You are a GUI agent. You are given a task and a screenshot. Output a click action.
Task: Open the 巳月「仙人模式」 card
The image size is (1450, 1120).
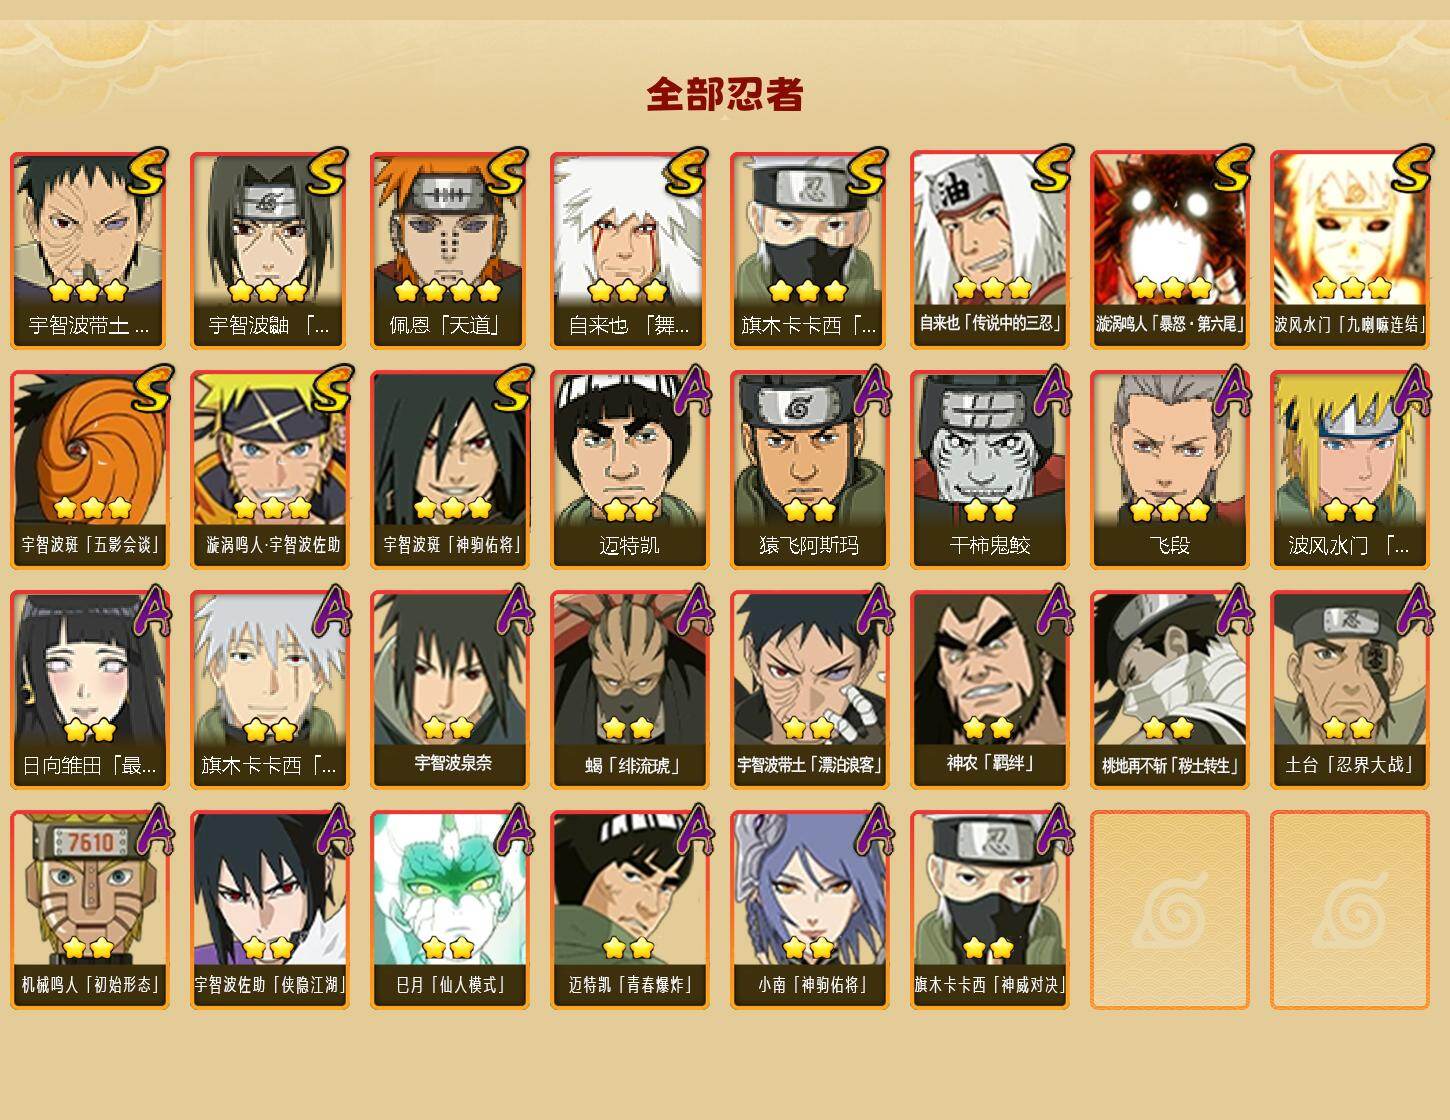pyautogui.click(x=449, y=910)
